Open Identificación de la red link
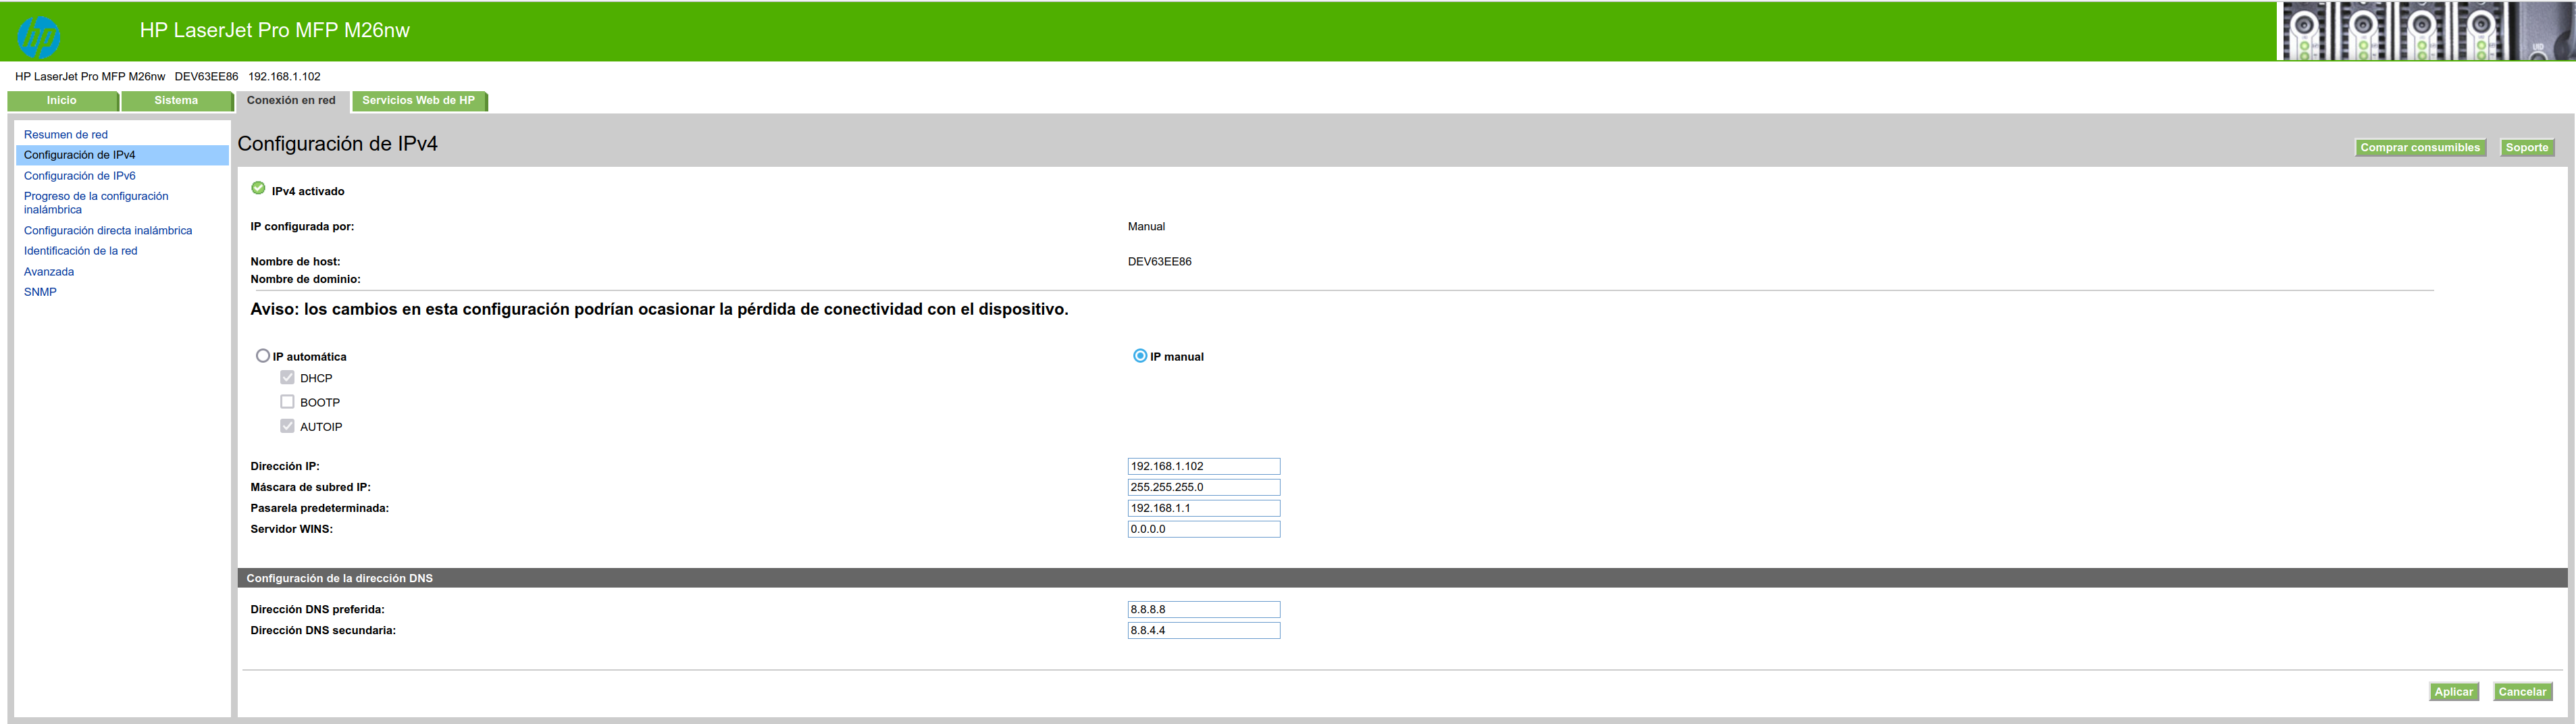The image size is (2576, 724). [81, 251]
